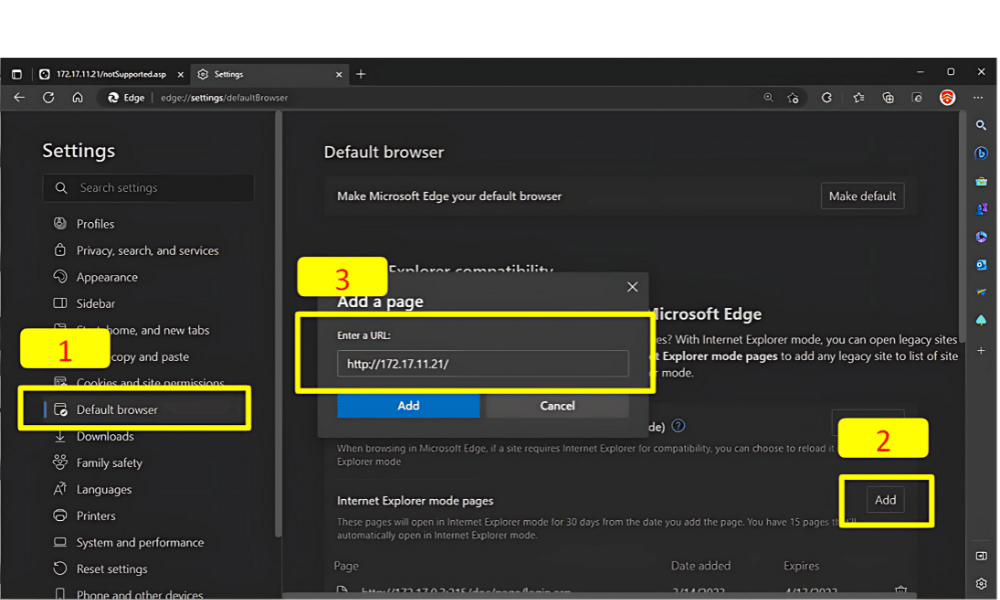Screen dimensions: 1000x600
Task: Open Bing chat in the Edge sidebar
Action: tap(981, 153)
